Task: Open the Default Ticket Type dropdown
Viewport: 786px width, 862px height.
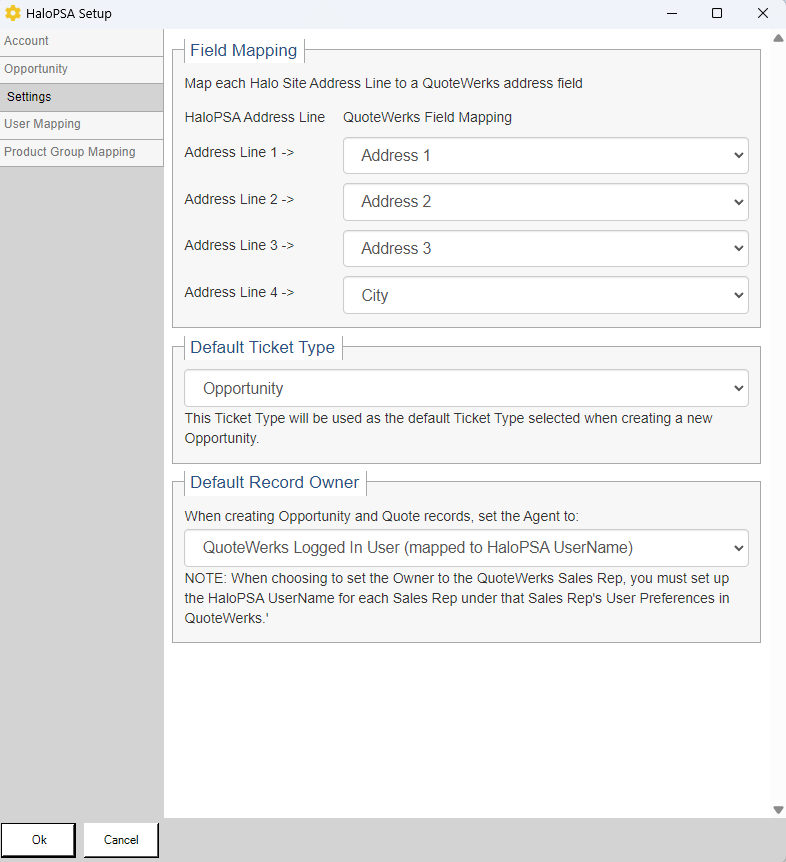Action: pyautogui.click(x=466, y=389)
